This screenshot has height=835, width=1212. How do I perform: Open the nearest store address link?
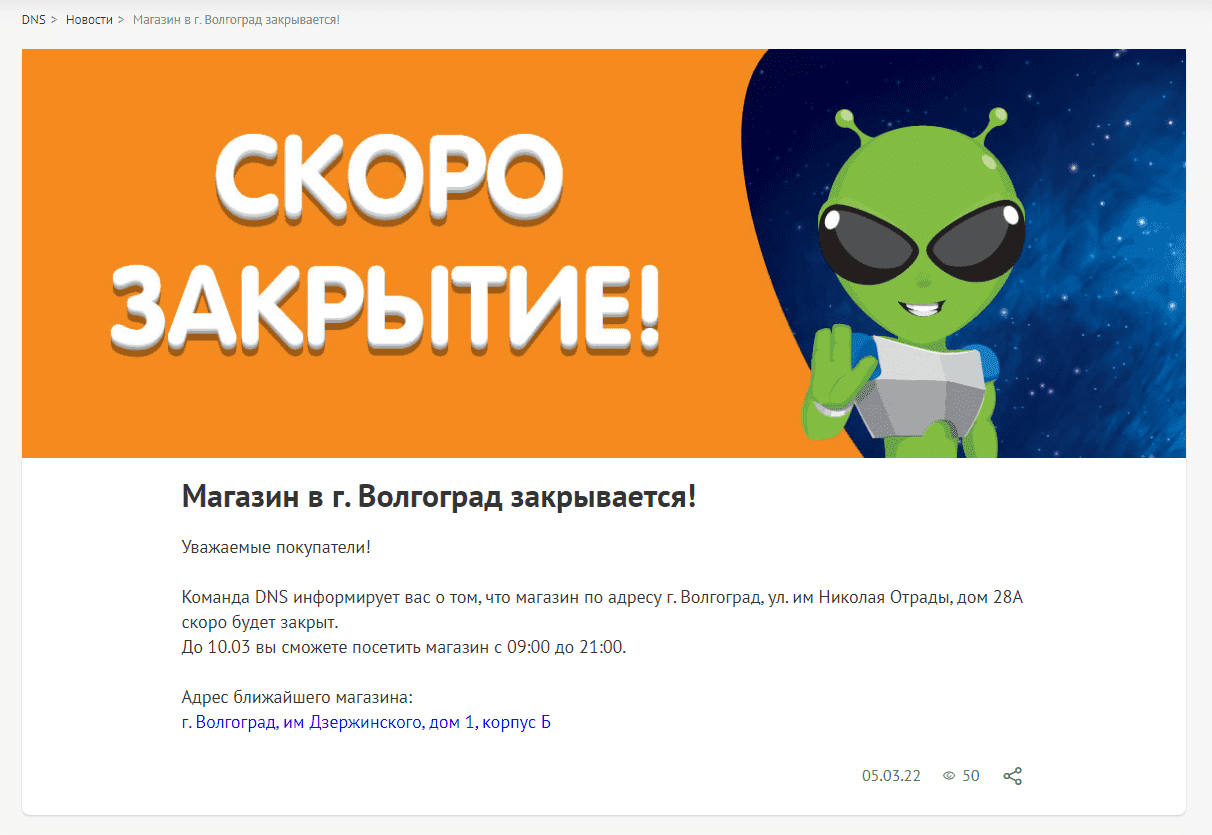(366, 722)
